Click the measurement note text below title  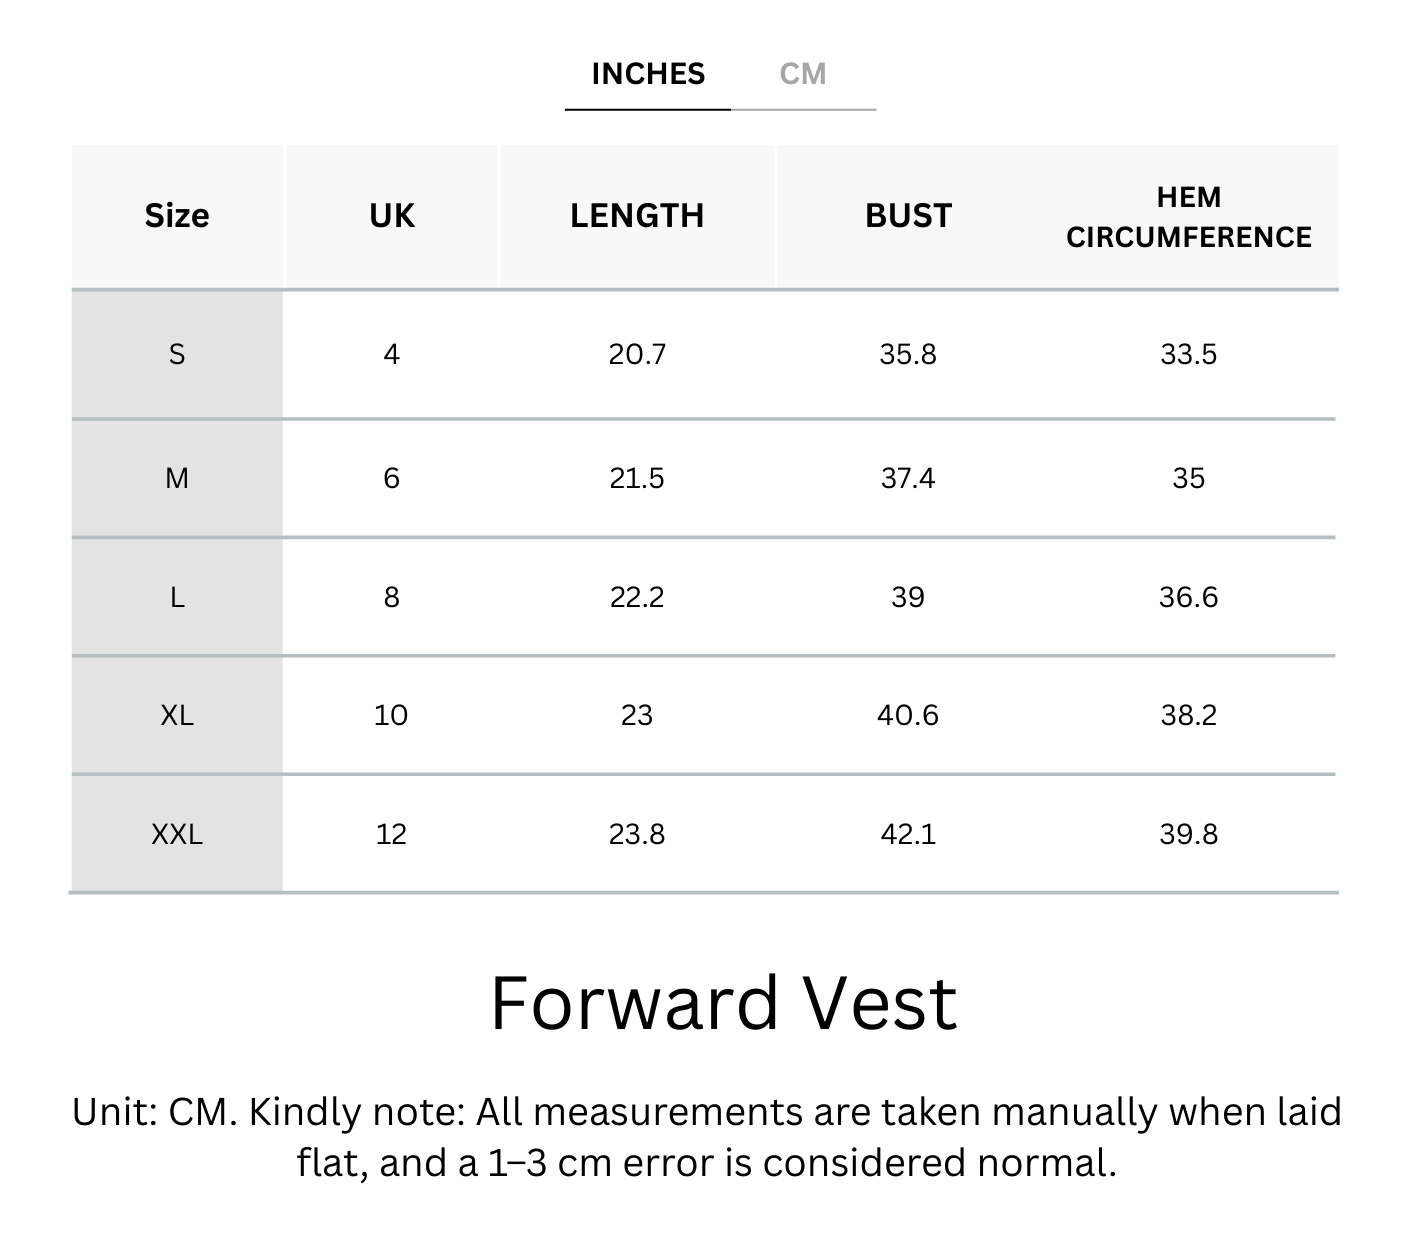tap(707, 1137)
